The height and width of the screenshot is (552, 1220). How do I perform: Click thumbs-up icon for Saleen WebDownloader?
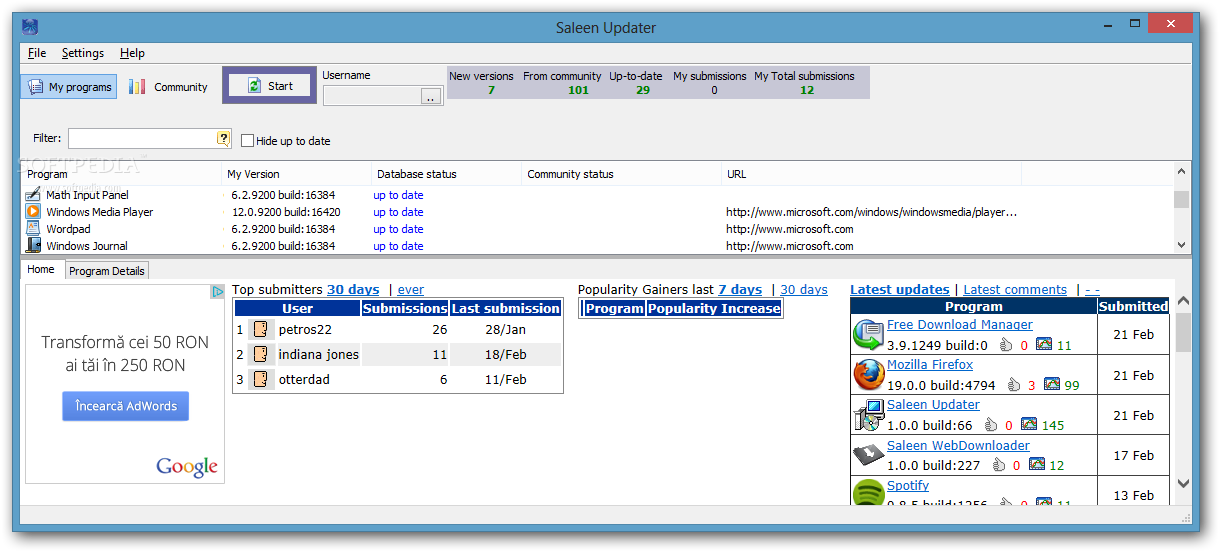point(997,465)
